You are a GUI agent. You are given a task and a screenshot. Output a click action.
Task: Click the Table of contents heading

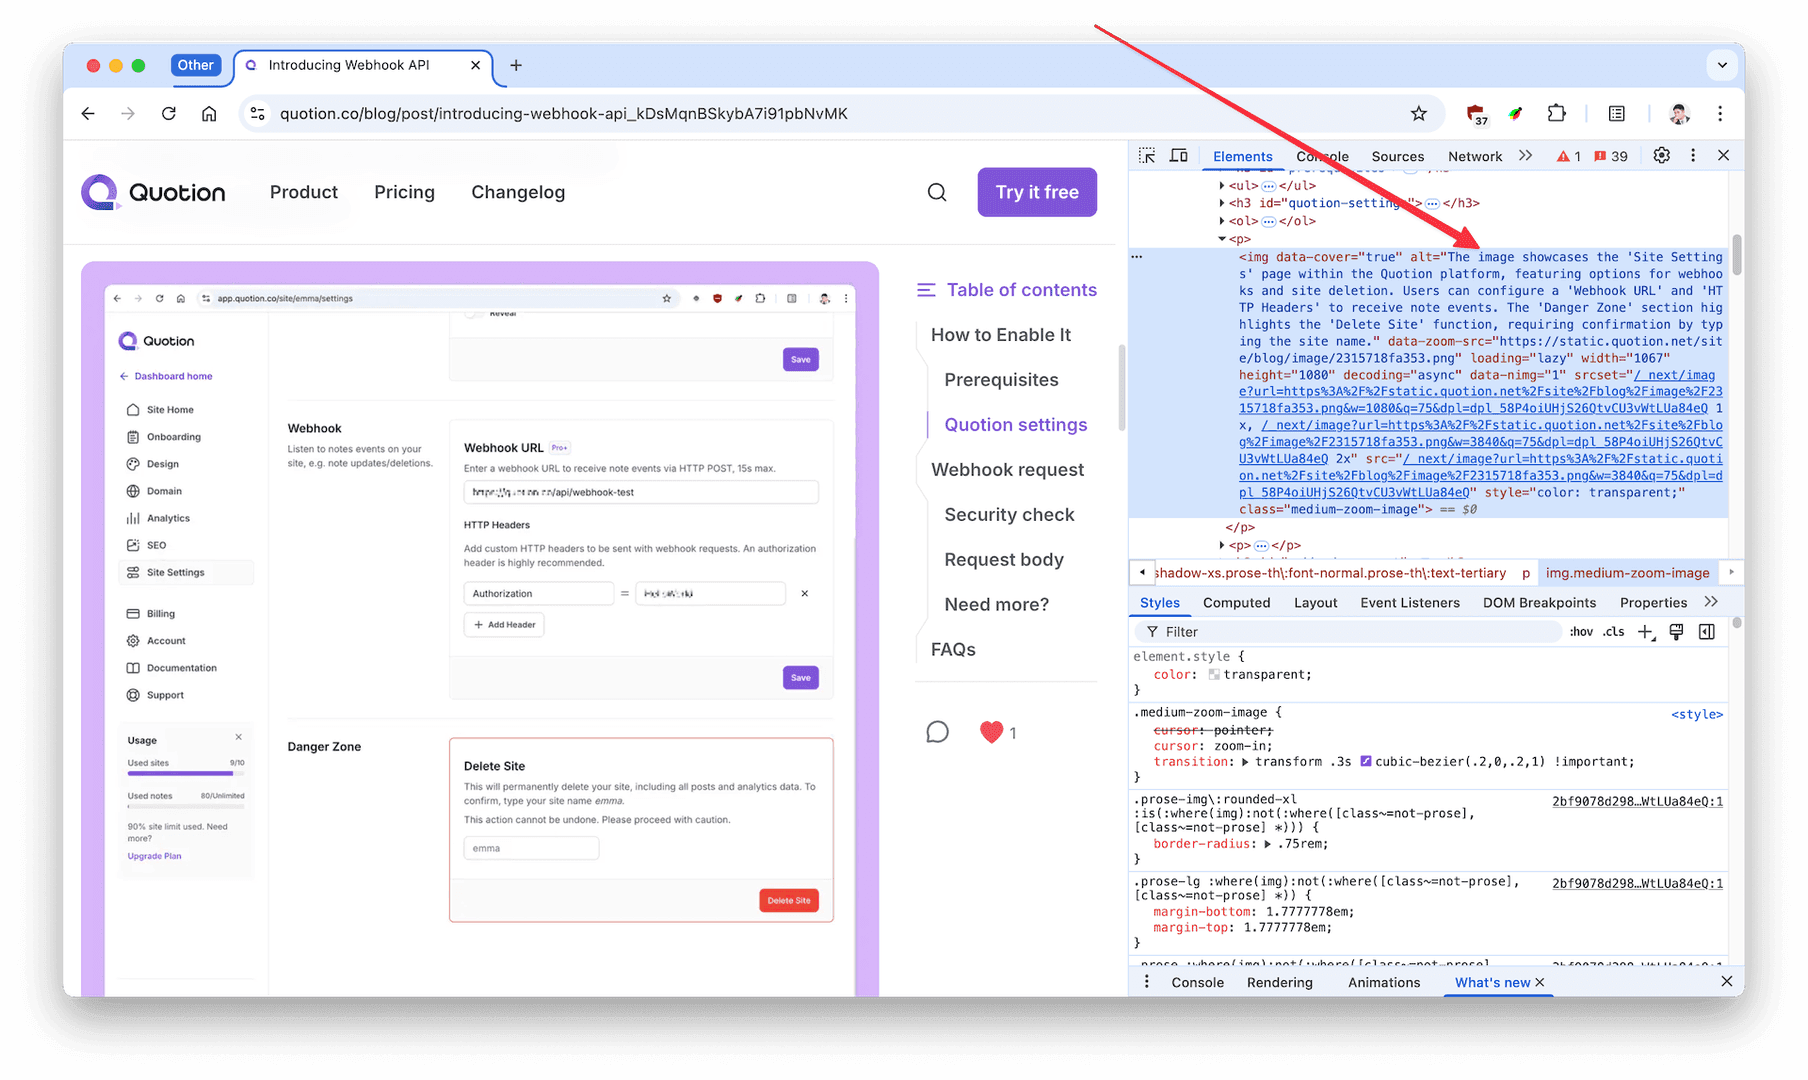(1021, 290)
